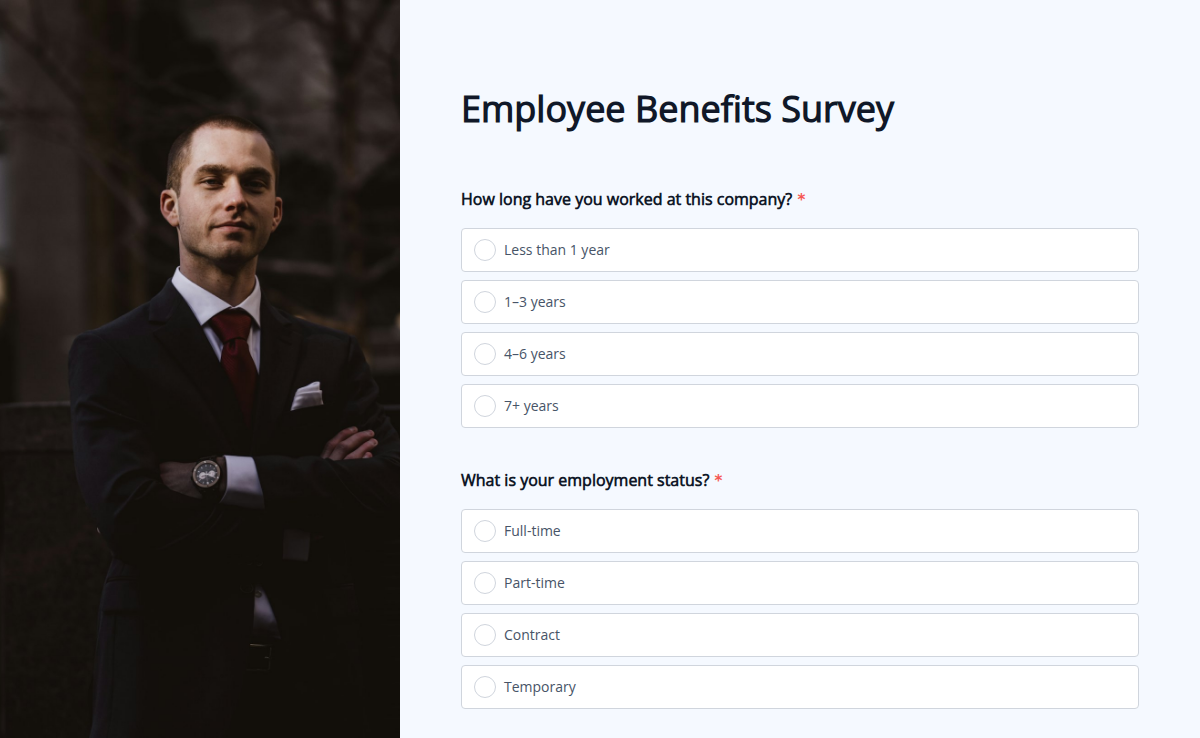The image size is (1200, 738).
Task: Click the radio circle next to "7+ years"
Action: coord(485,406)
